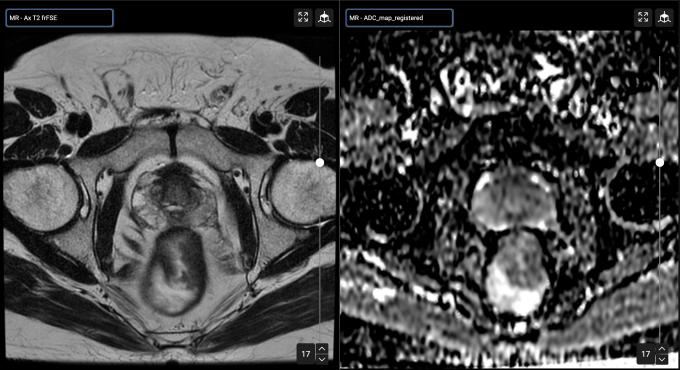Maximize the Ax T2 frFSE viewport
This screenshot has width=680, height=370.
pos(303,18)
